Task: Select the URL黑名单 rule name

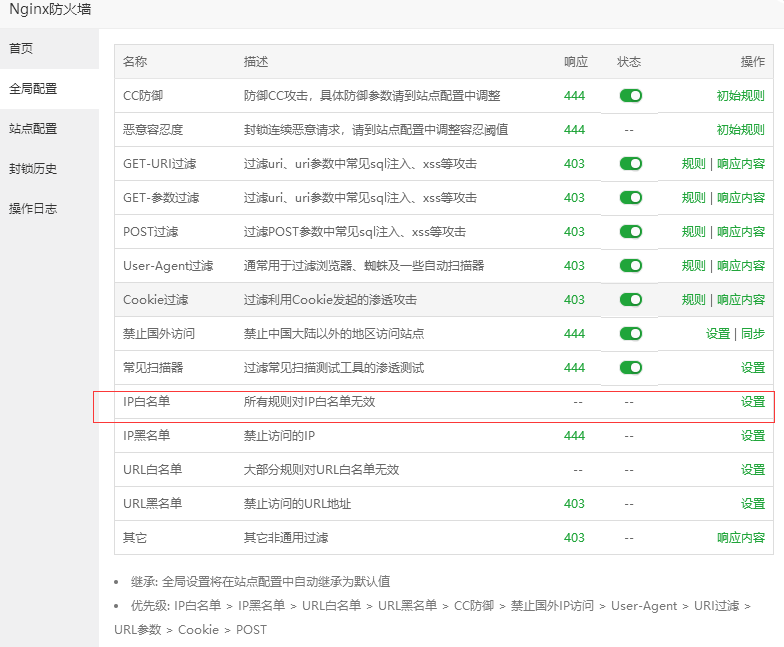Action: click(152, 504)
